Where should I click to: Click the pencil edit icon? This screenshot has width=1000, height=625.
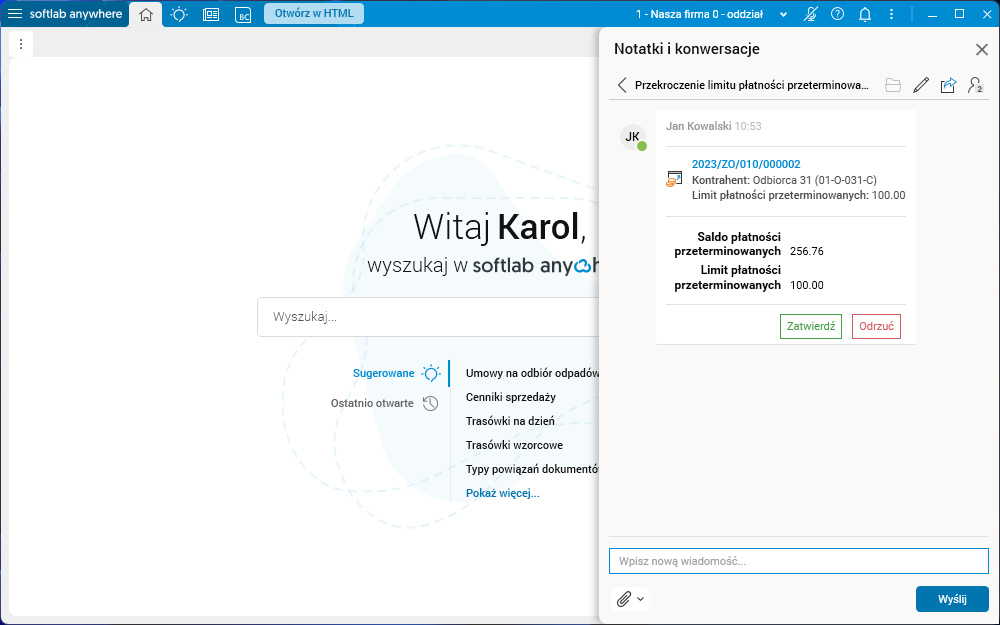(x=920, y=85)
